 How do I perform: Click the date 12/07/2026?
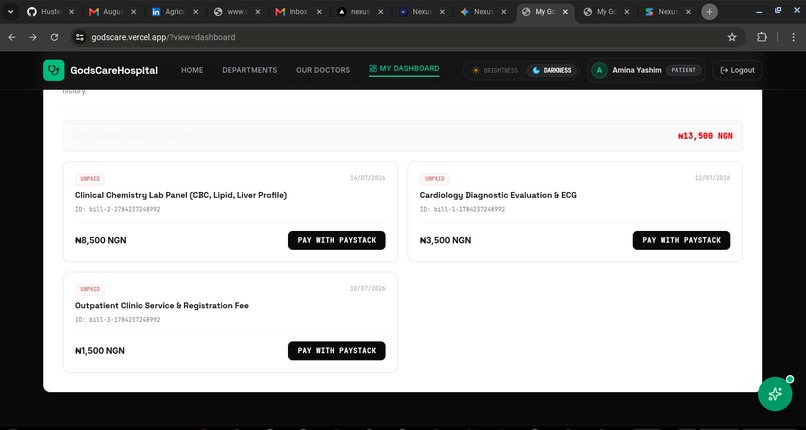[x=712, y=178]
